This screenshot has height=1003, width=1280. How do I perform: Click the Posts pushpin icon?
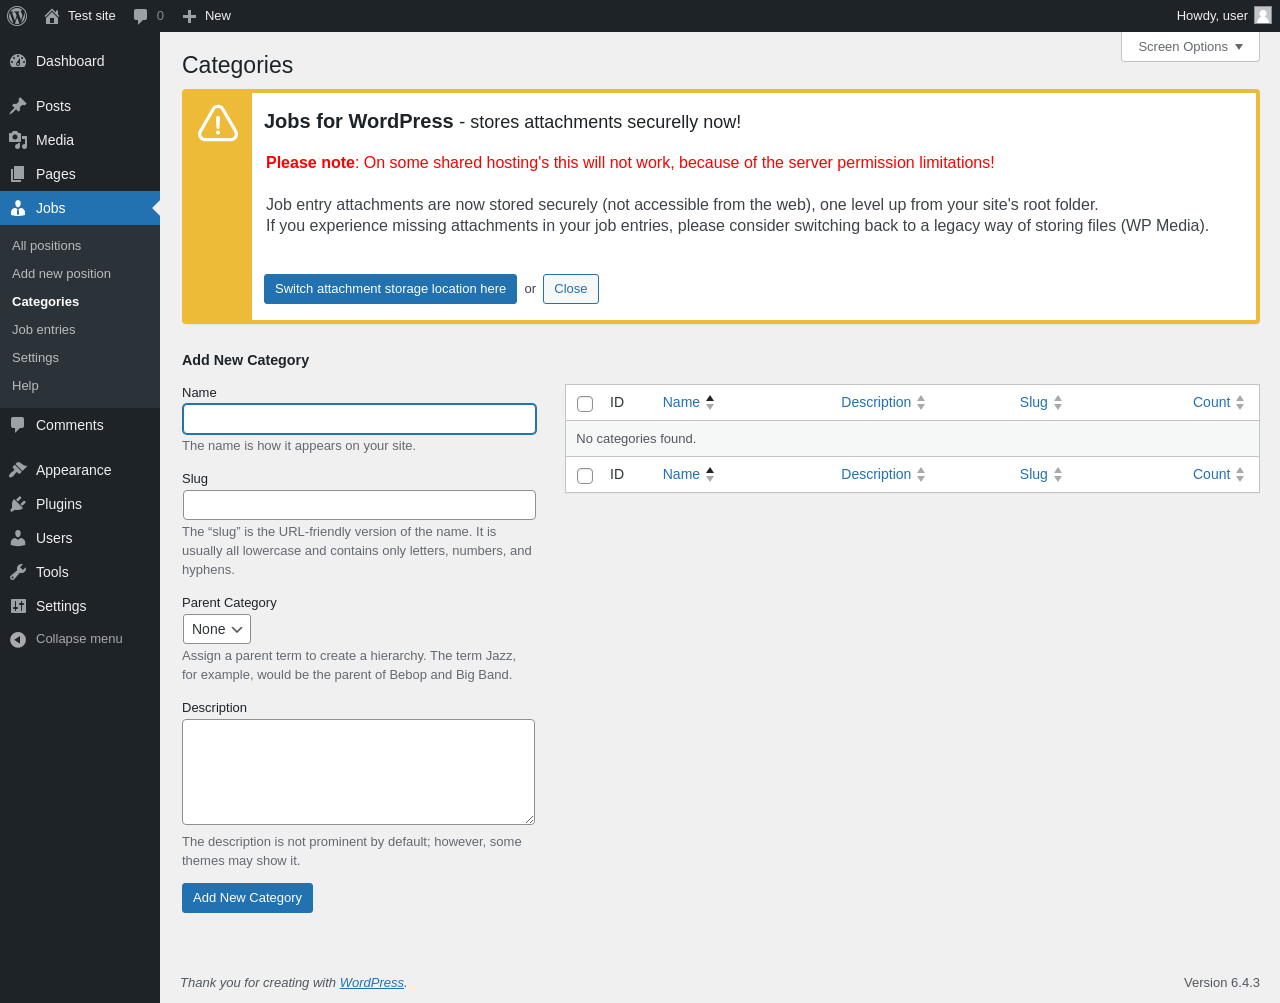[x=18, y=106]
